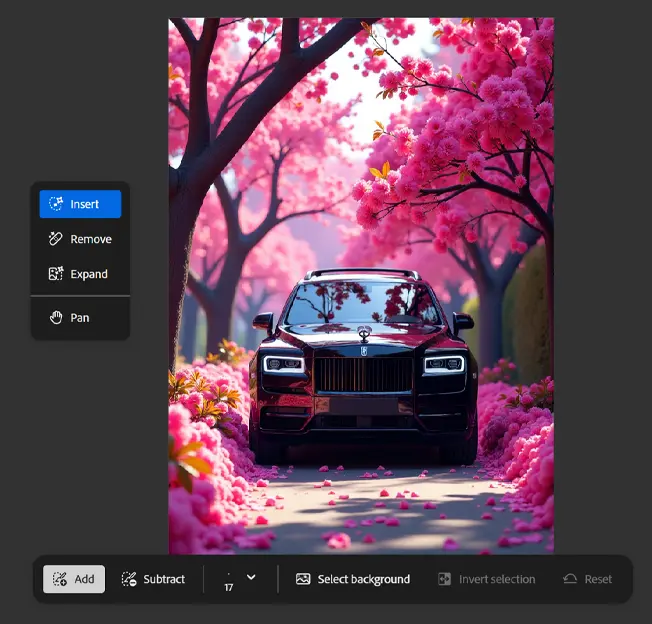The width and height of the screenshot is (652, 624).
Task: Click the Pan hand icon
Action: [x=56, y=318]
